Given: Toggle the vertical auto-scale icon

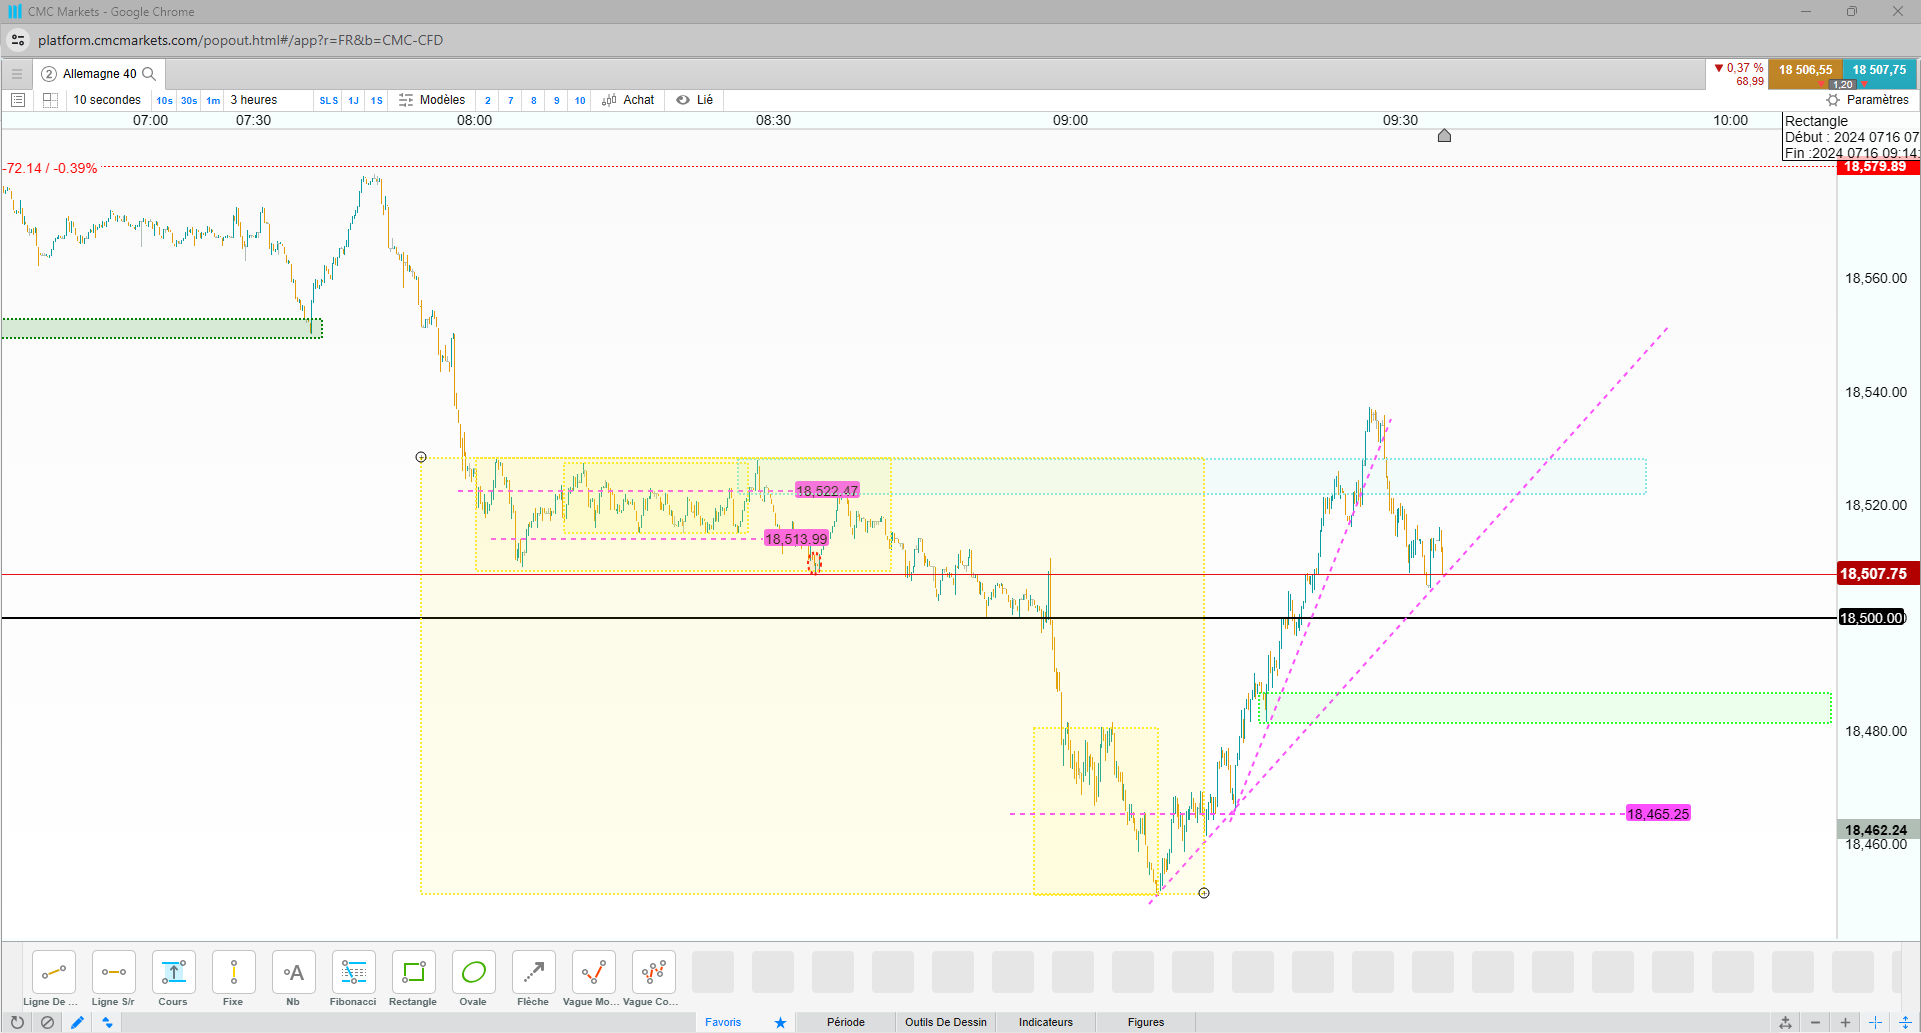Looking at the screenshot, I should [x=1905, y=1022].
